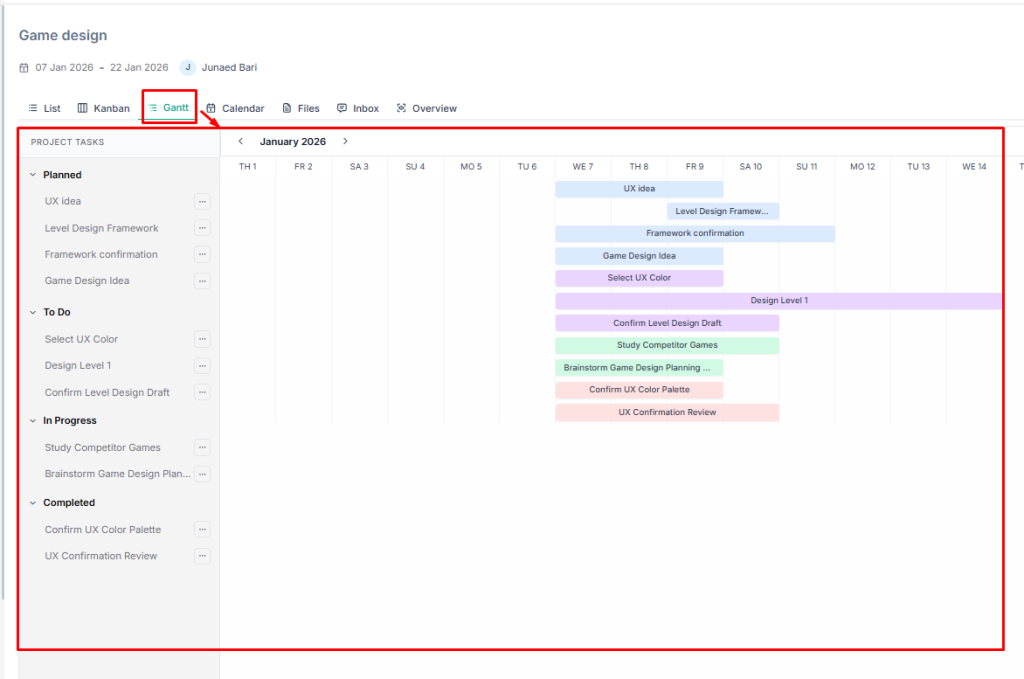Select the WE 7 date column header

(583, 167)
